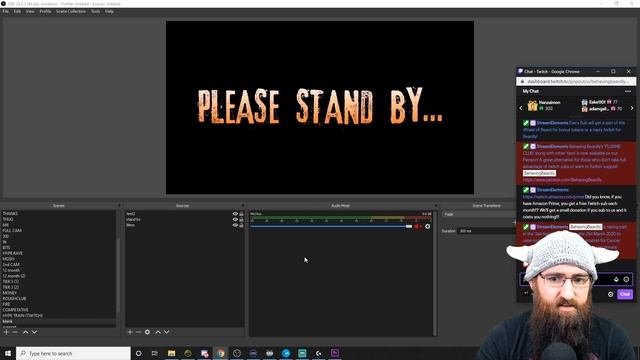Open Task View on taskbar
Screen dimensions: 640x360
point(155,353)
